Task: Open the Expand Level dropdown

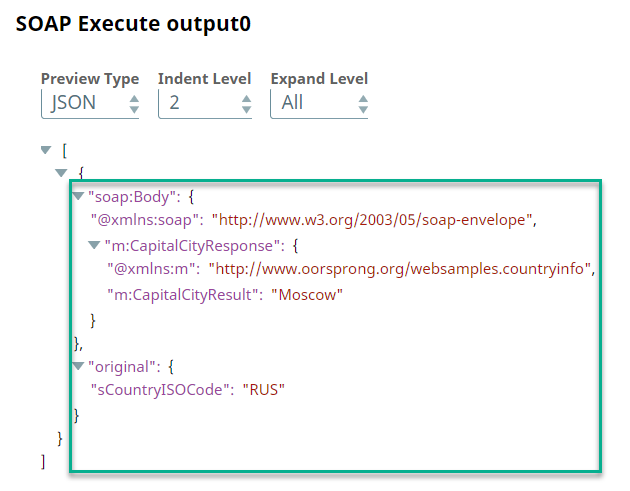Action: 319,102
